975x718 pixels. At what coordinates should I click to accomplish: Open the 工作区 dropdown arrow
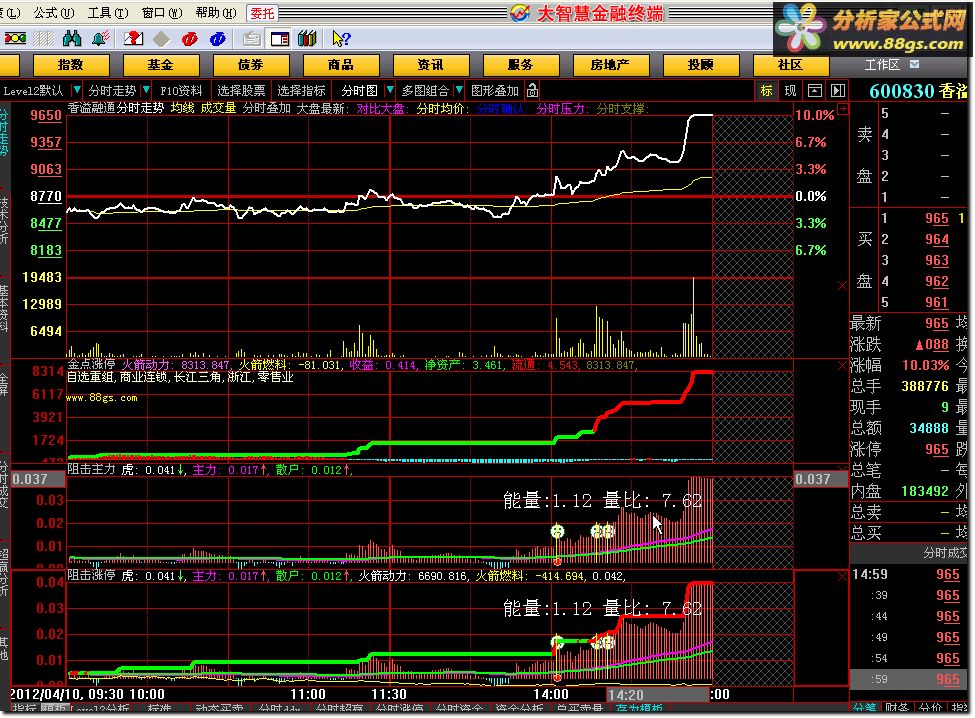[x=914, y=64]
